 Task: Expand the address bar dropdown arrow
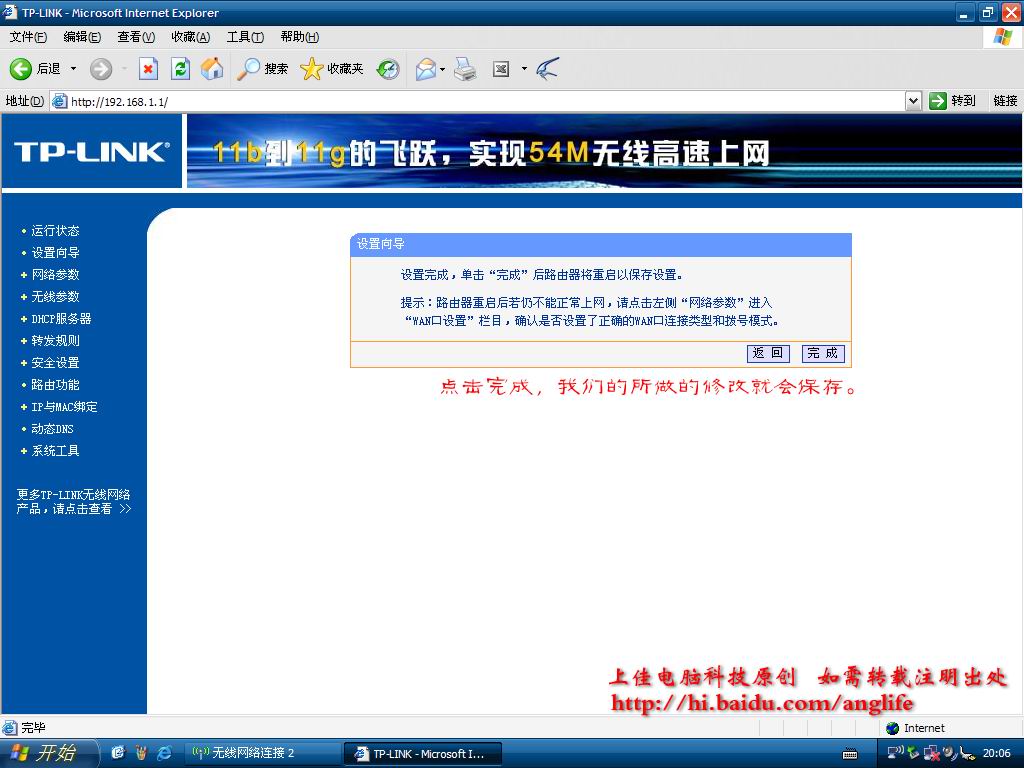tap(913, 101)
